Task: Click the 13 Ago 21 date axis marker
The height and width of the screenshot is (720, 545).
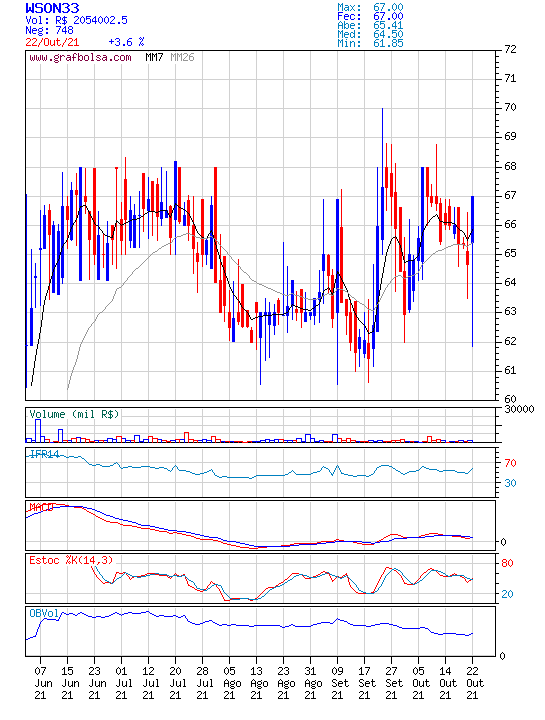Action: (x=259, y=683)
